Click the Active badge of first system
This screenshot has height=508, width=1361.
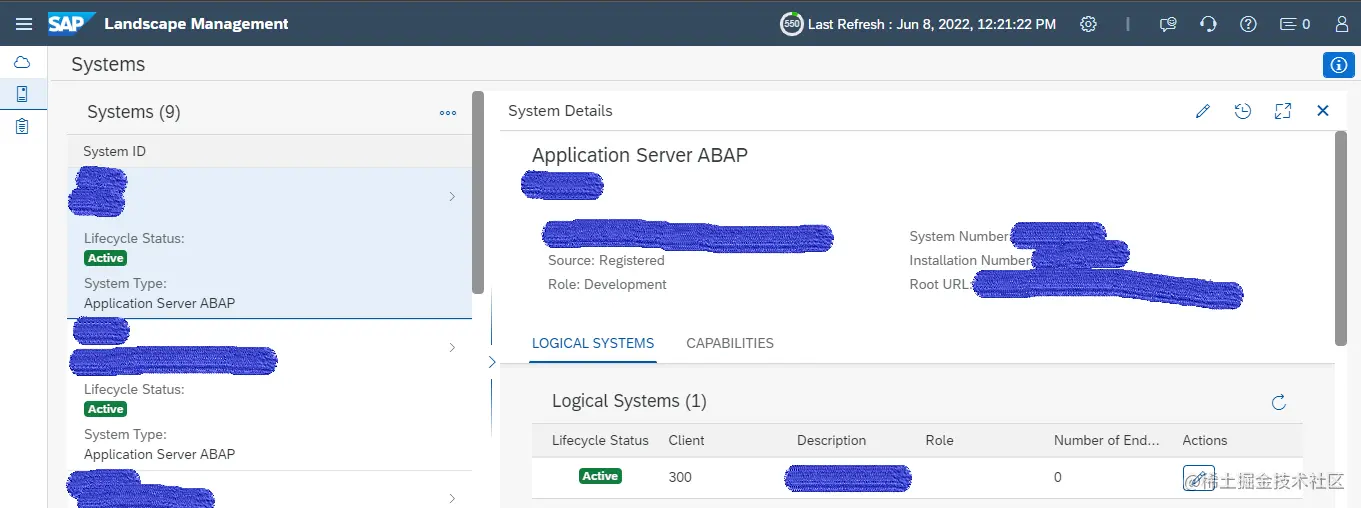click(105, 258)
